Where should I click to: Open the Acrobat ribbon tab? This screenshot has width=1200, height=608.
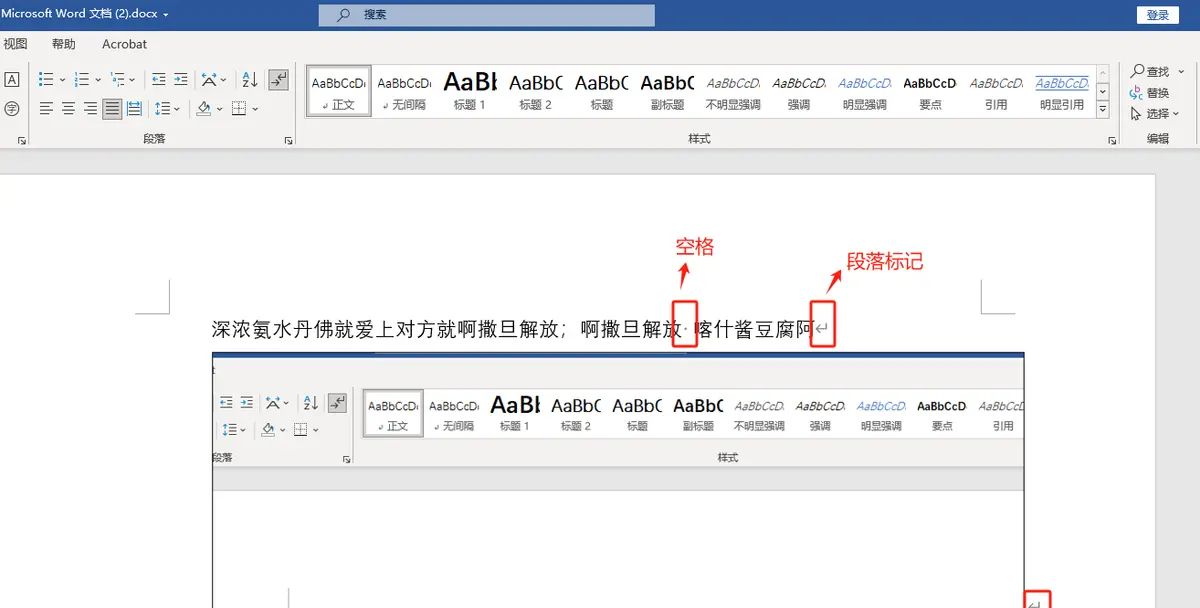coord(123,44)
